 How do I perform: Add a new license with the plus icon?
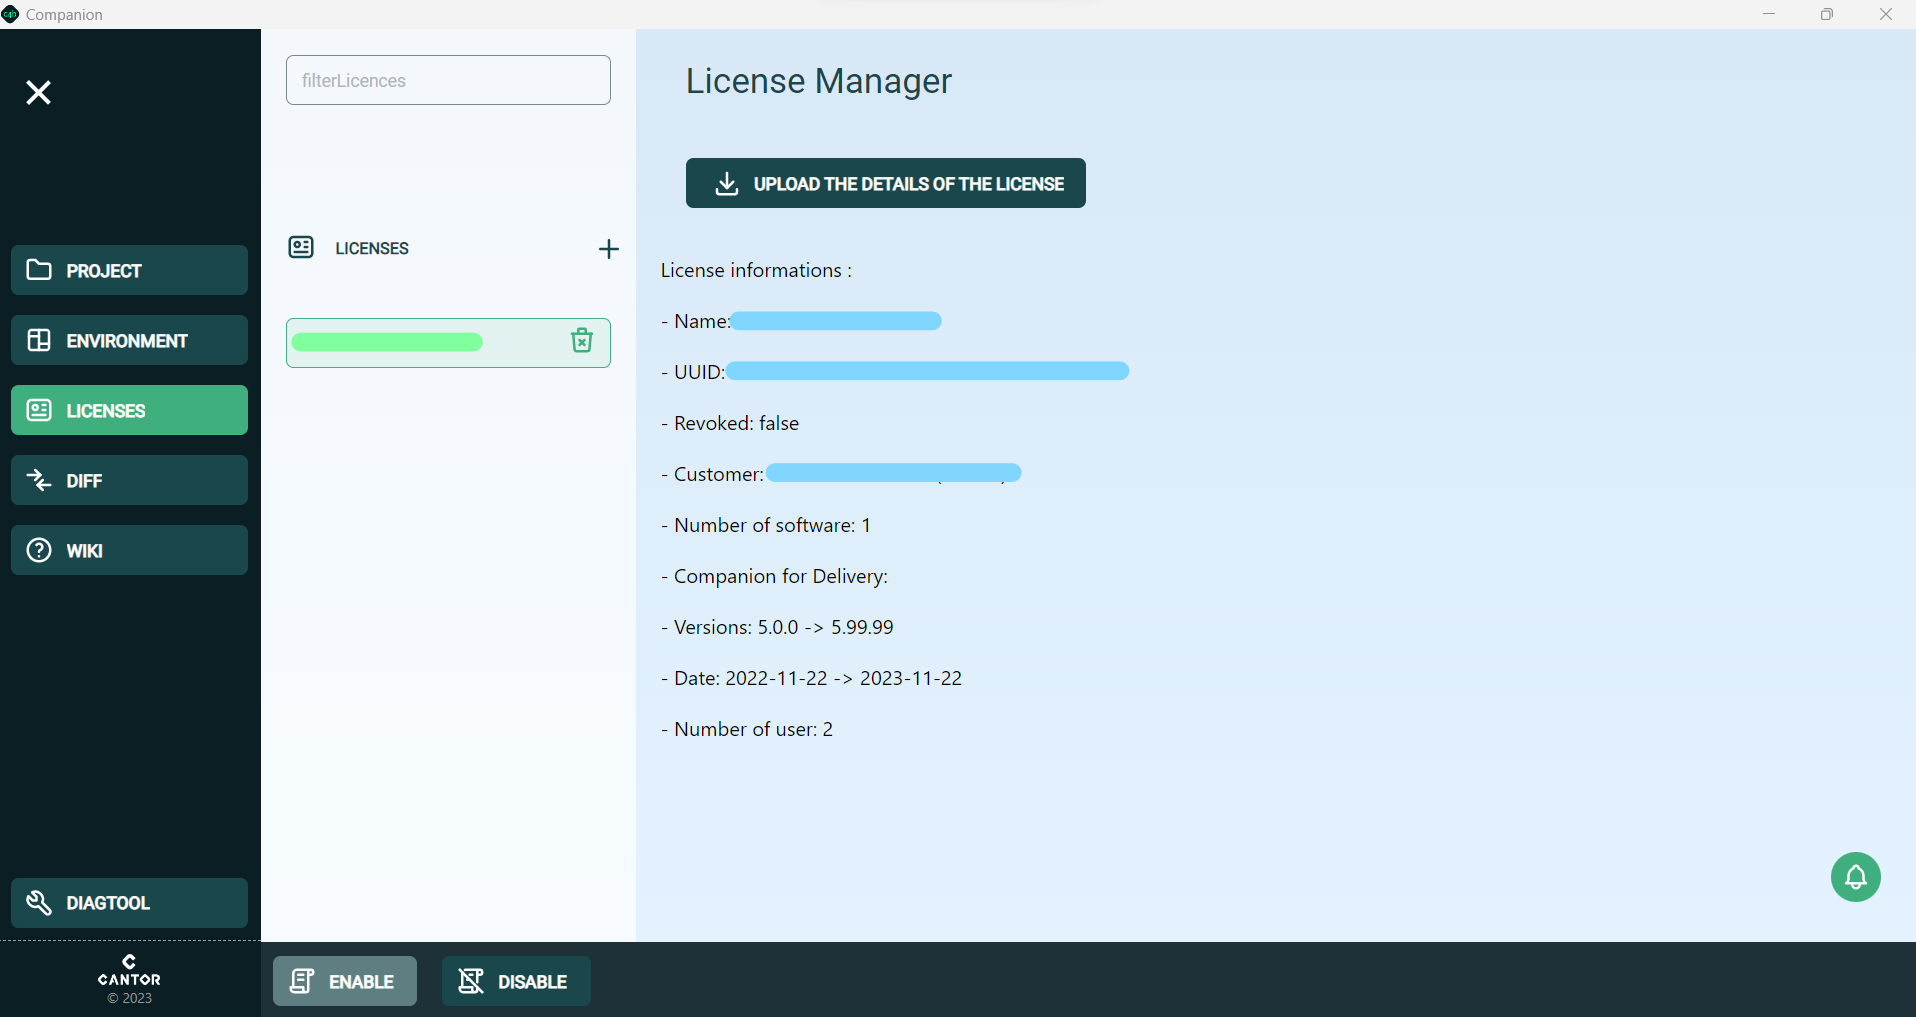[608, 249]
